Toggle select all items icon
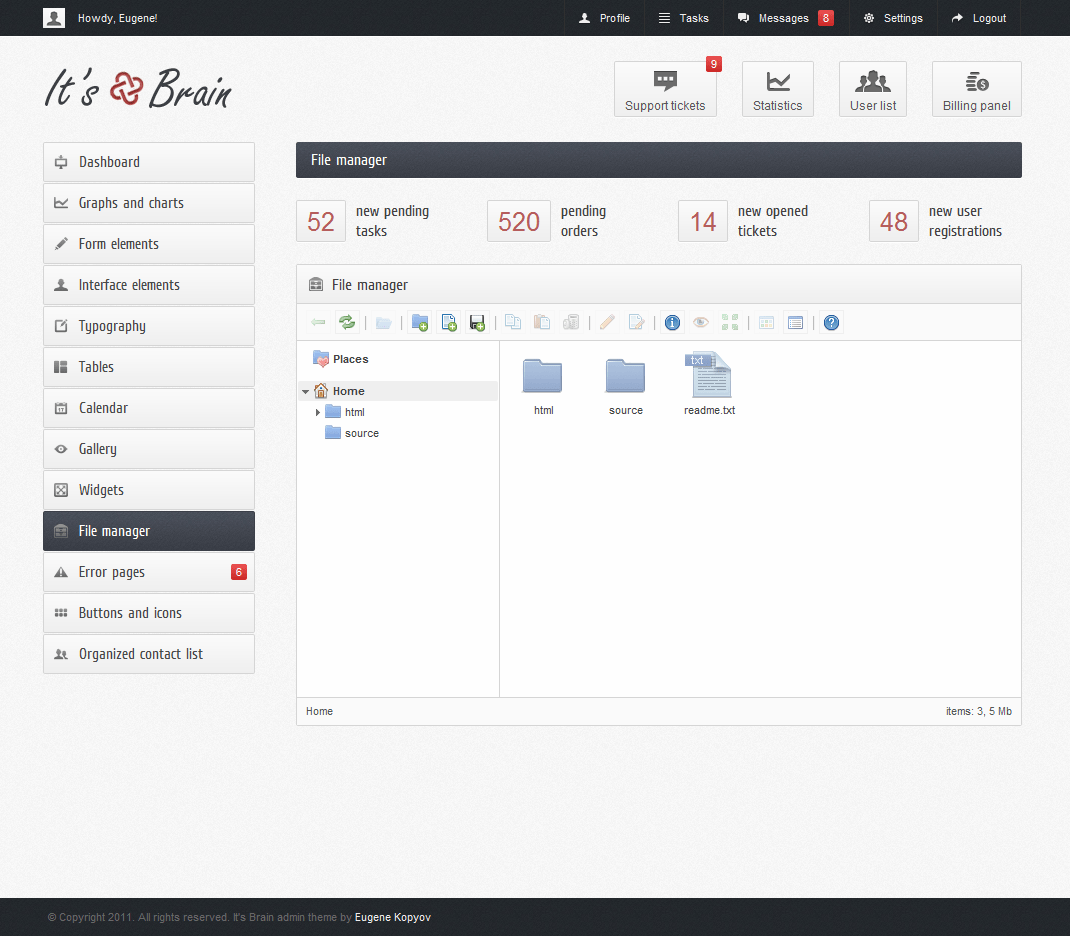 (729, 322)
